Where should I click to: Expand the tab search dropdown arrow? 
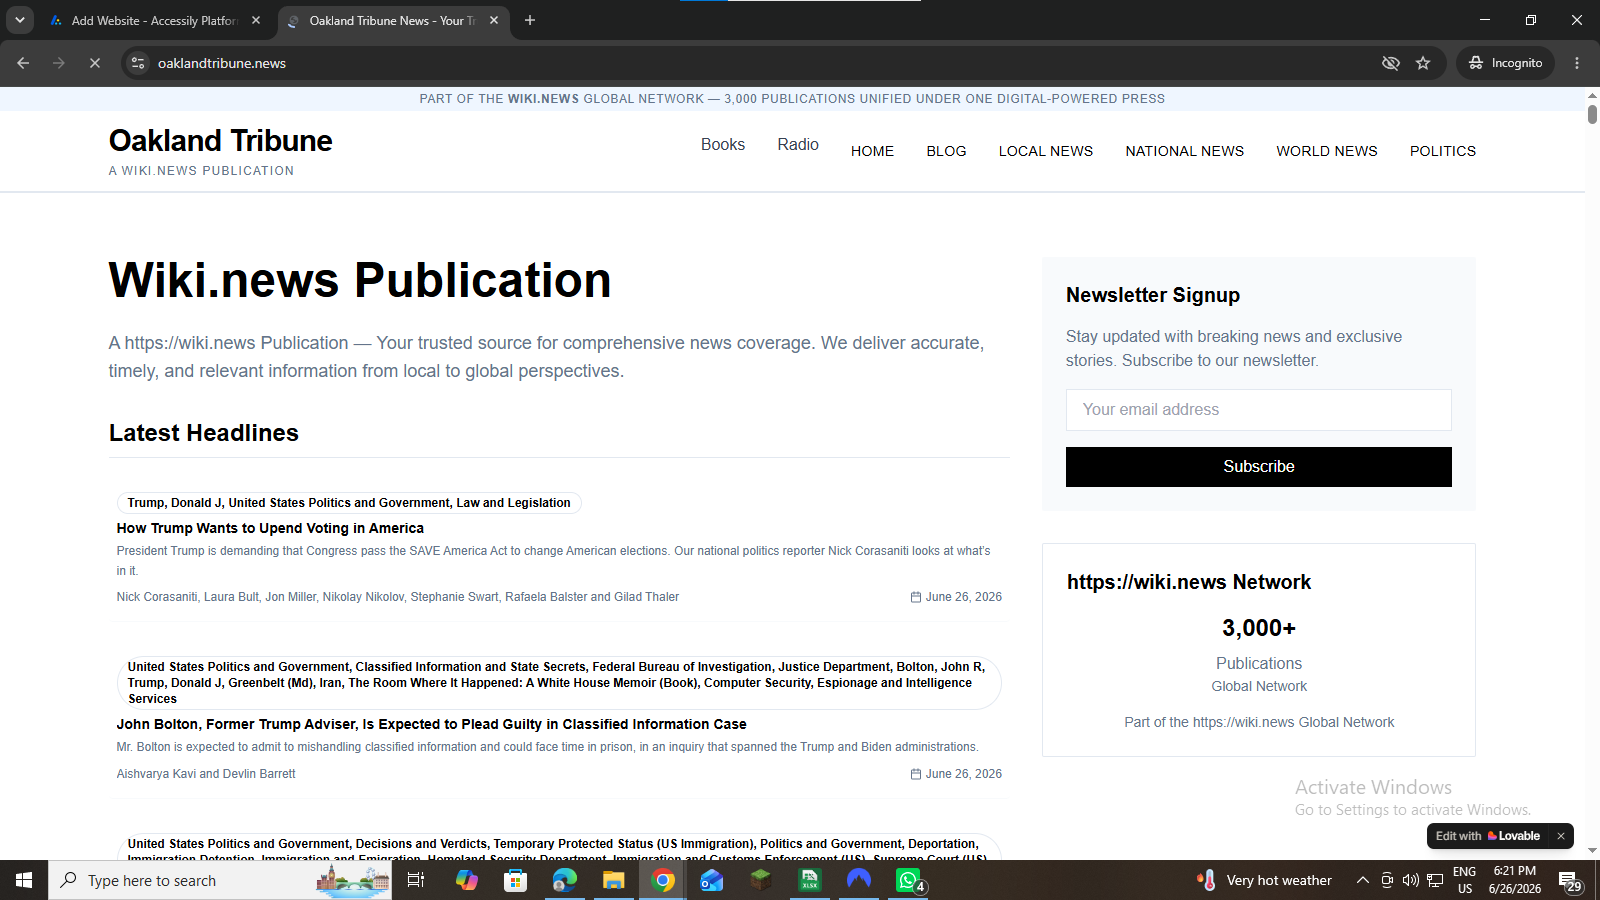(20, 20)
